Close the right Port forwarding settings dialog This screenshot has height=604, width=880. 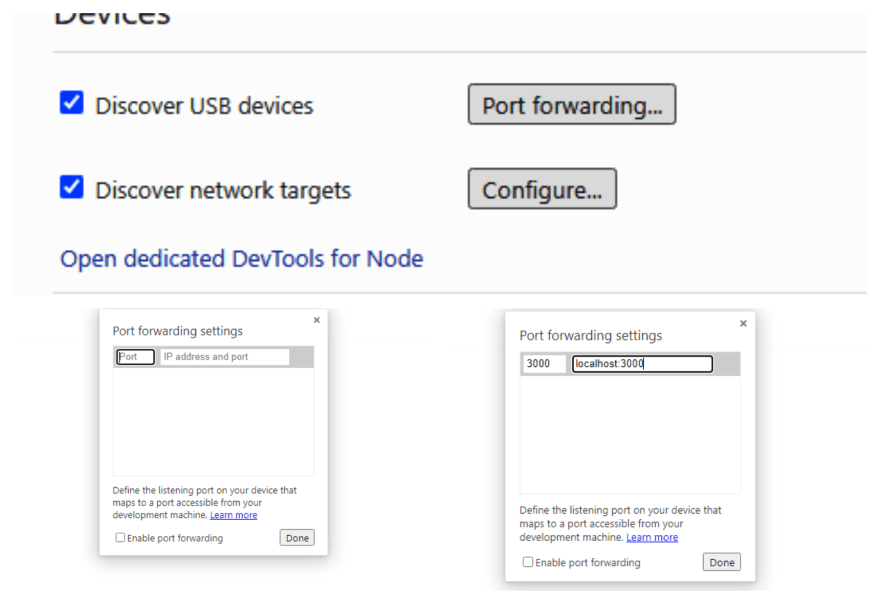tap(743, 323)
